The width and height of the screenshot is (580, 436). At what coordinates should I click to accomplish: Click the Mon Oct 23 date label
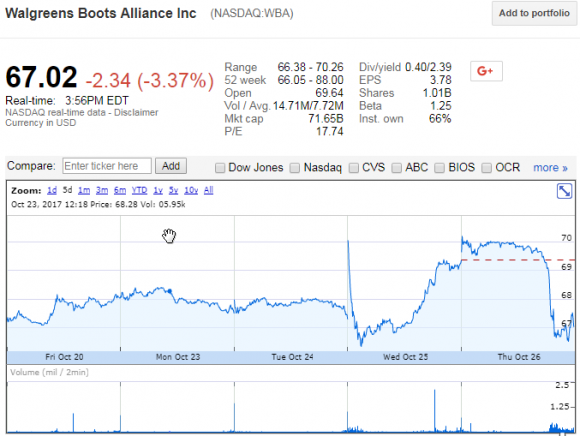tap(178, 357)
